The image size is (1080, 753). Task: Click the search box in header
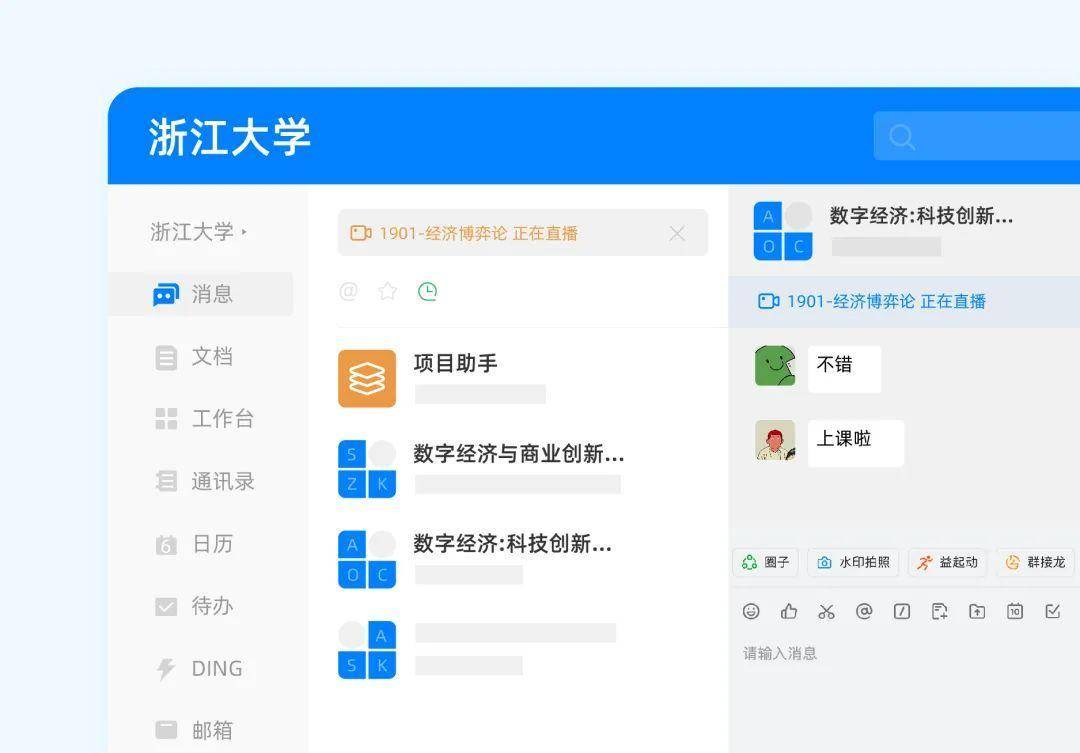(x=977, y=136)
